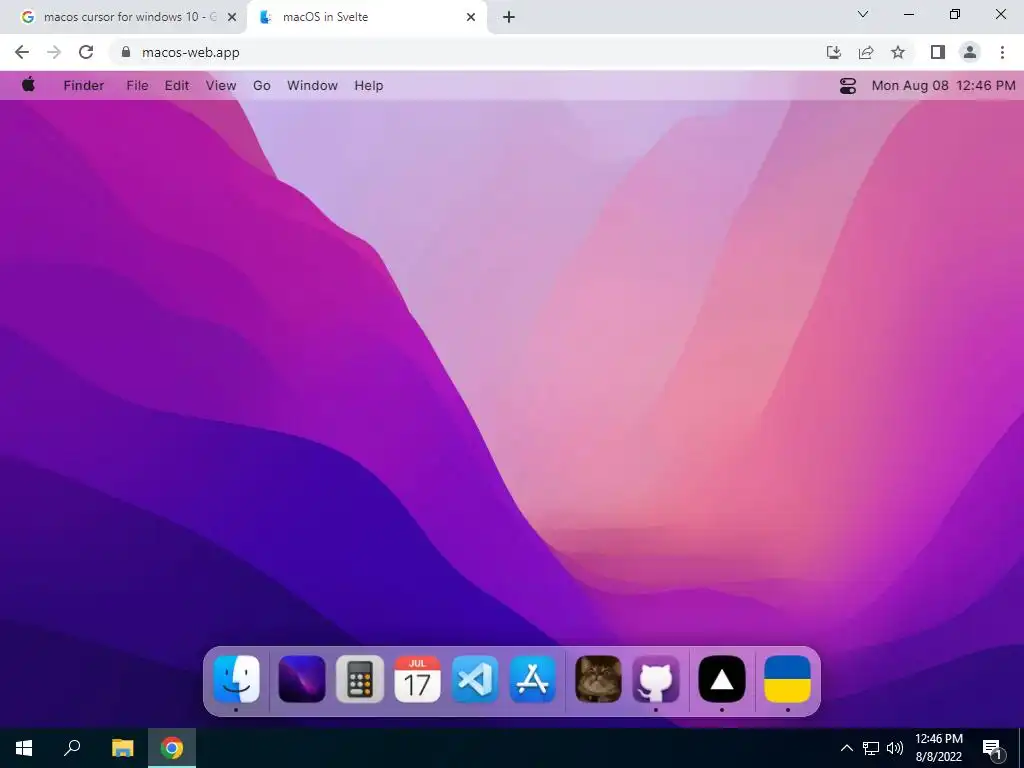This screenshot has width=1024, height=768.
Task: Open the Help menu
Action: 368,86
